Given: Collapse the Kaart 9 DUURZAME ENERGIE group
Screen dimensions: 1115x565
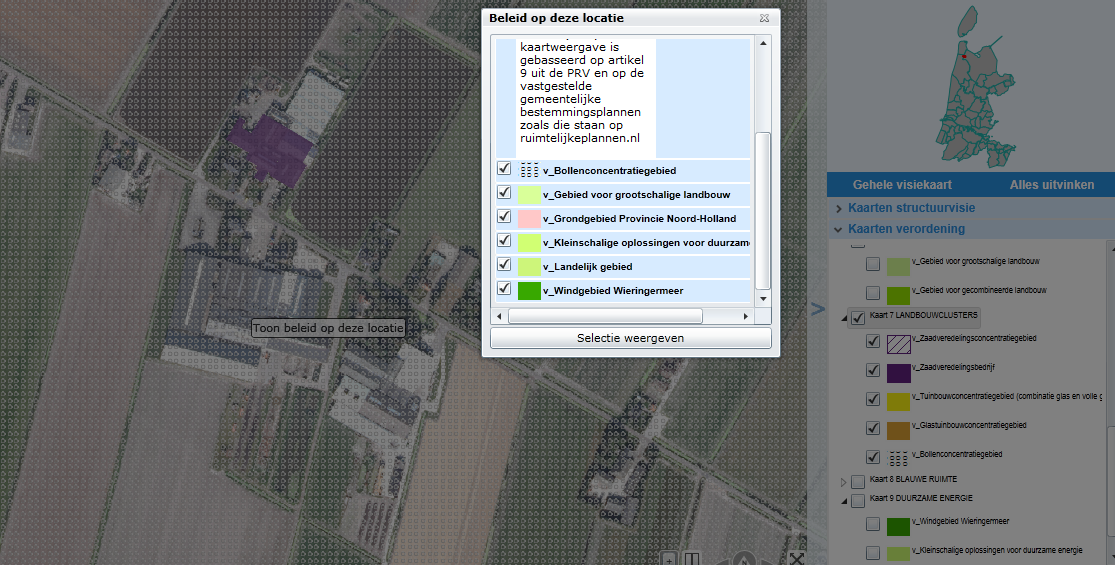Looking at the screenshot, I should (x=842, y=499).
